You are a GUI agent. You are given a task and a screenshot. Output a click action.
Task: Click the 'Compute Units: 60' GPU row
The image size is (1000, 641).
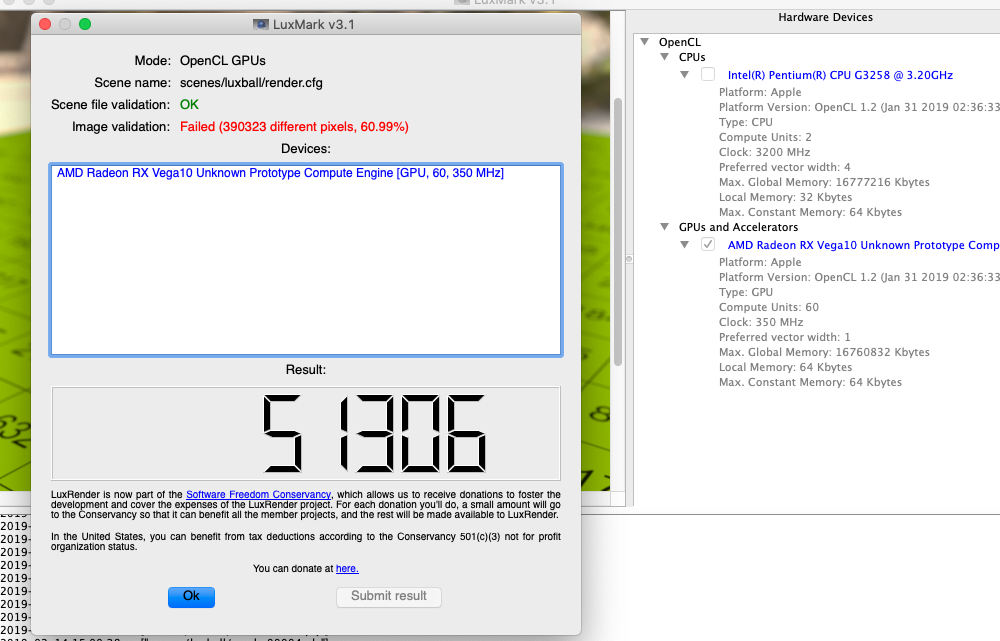coord(768,307)
